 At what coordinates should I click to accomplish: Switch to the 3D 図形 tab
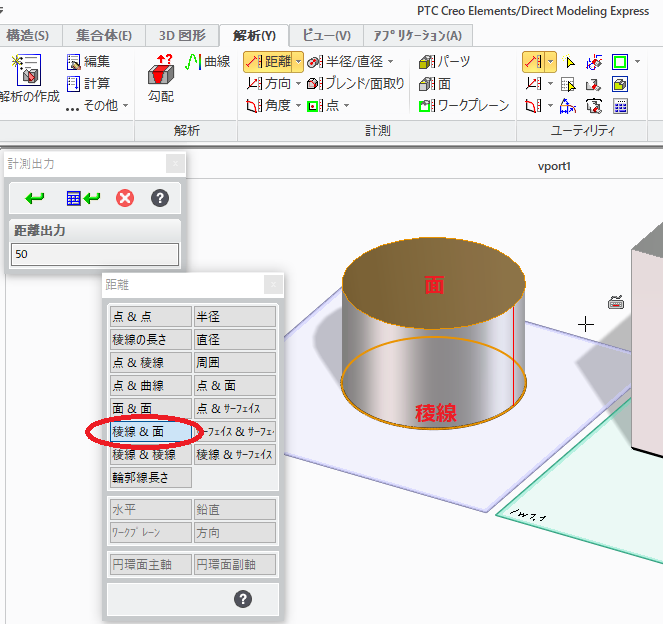pos(183,35)
